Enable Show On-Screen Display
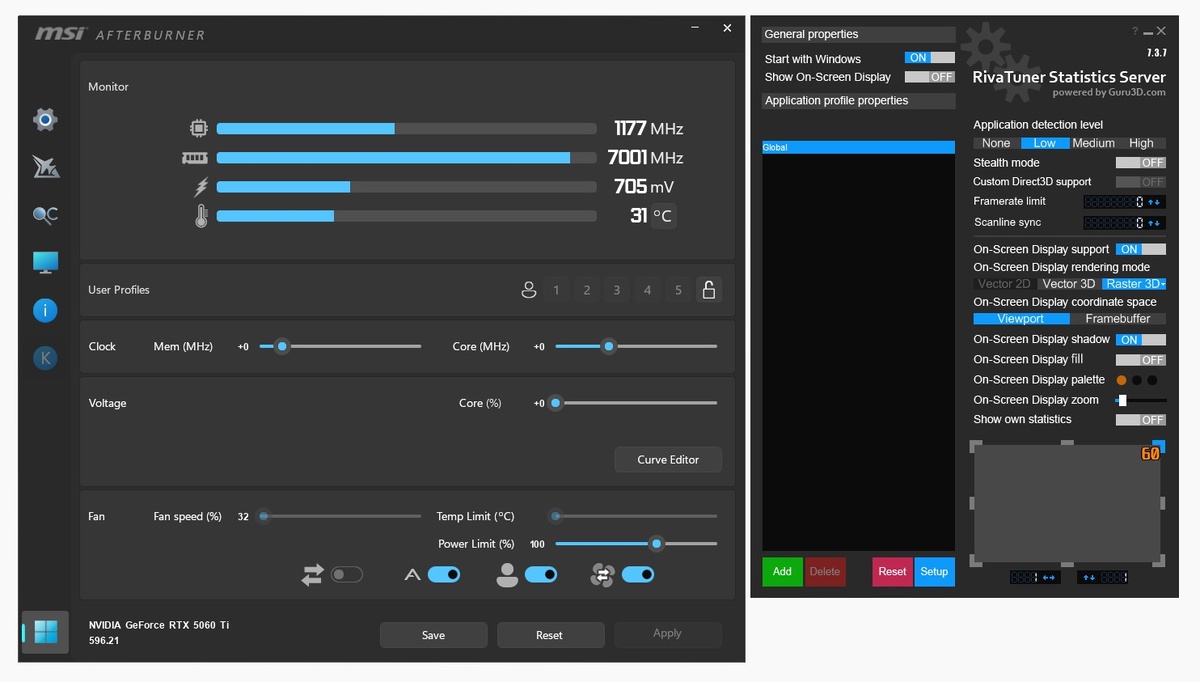Image resolution: width=1200 pixels, height=682 pixels. point(929,76)
